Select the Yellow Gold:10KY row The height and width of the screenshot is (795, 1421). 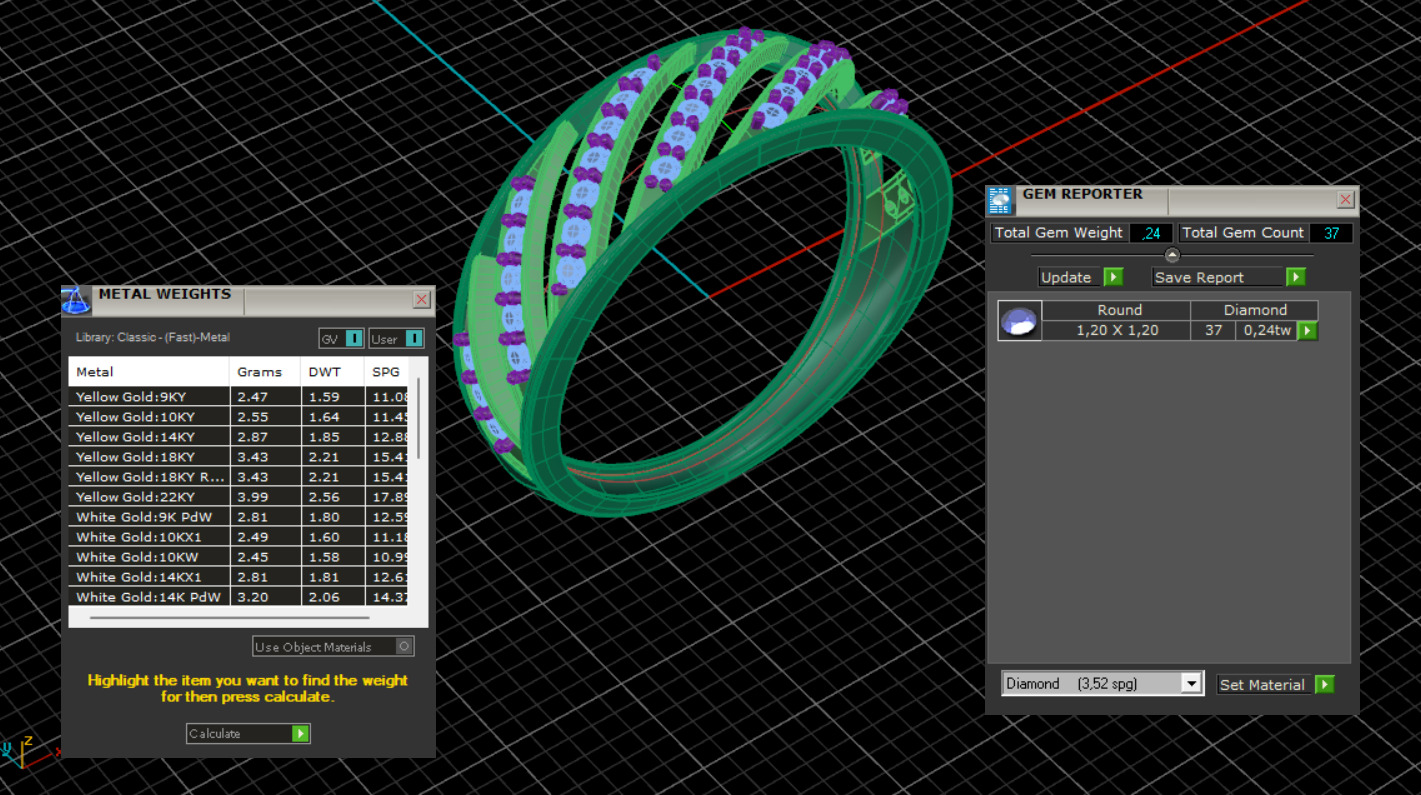coord(238,417)
